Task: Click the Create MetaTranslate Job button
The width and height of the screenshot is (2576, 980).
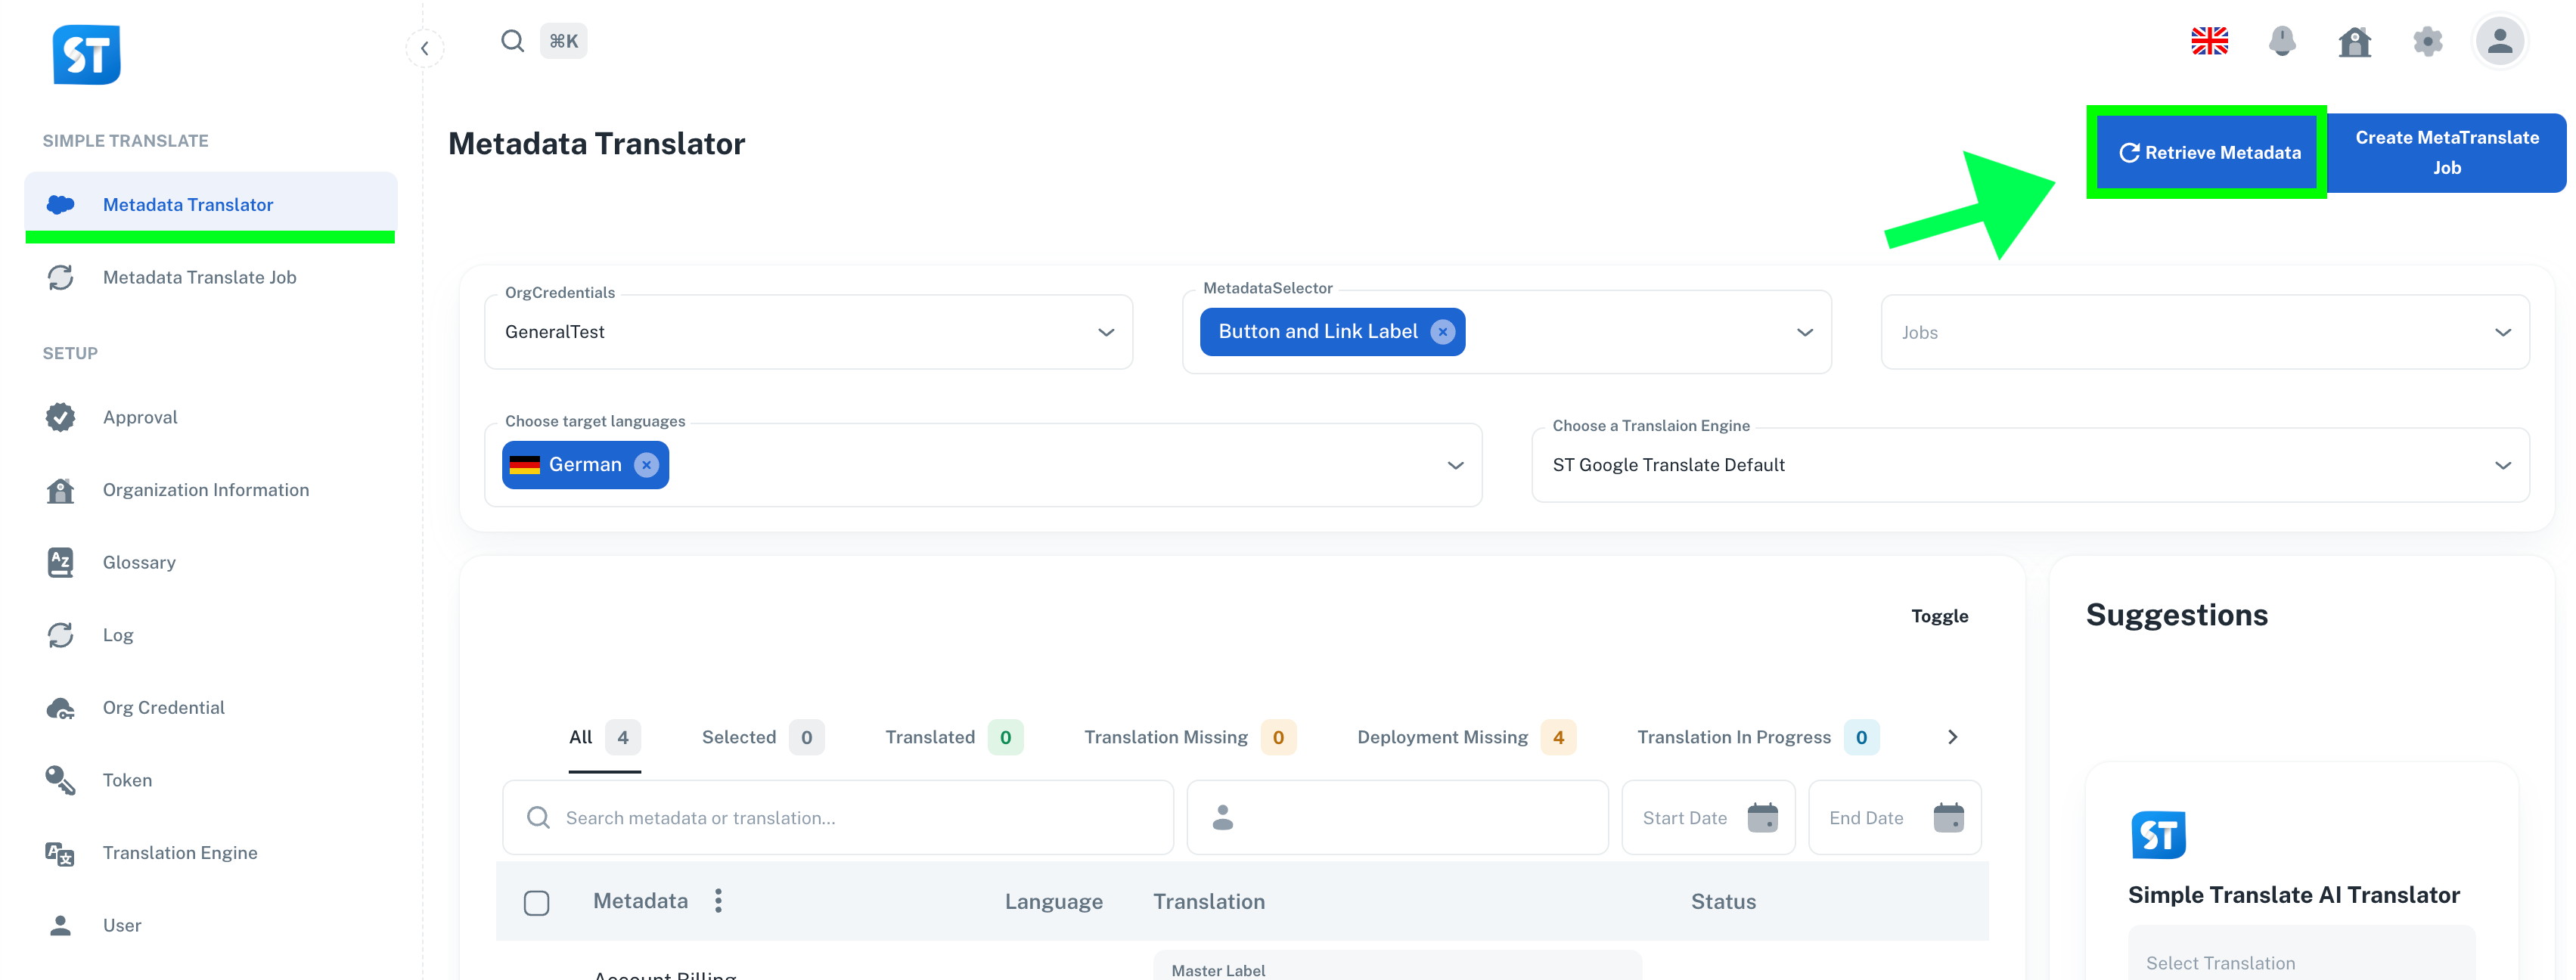Action: [x=2446, y=152]
